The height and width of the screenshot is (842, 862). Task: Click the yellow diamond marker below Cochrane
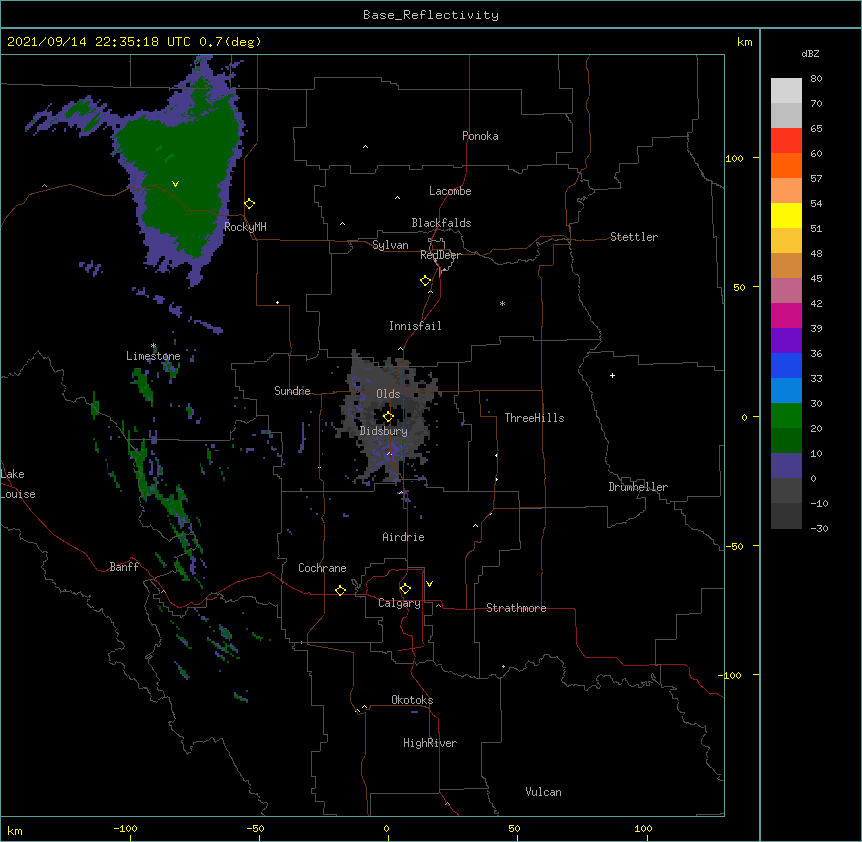tap(340, 590)
